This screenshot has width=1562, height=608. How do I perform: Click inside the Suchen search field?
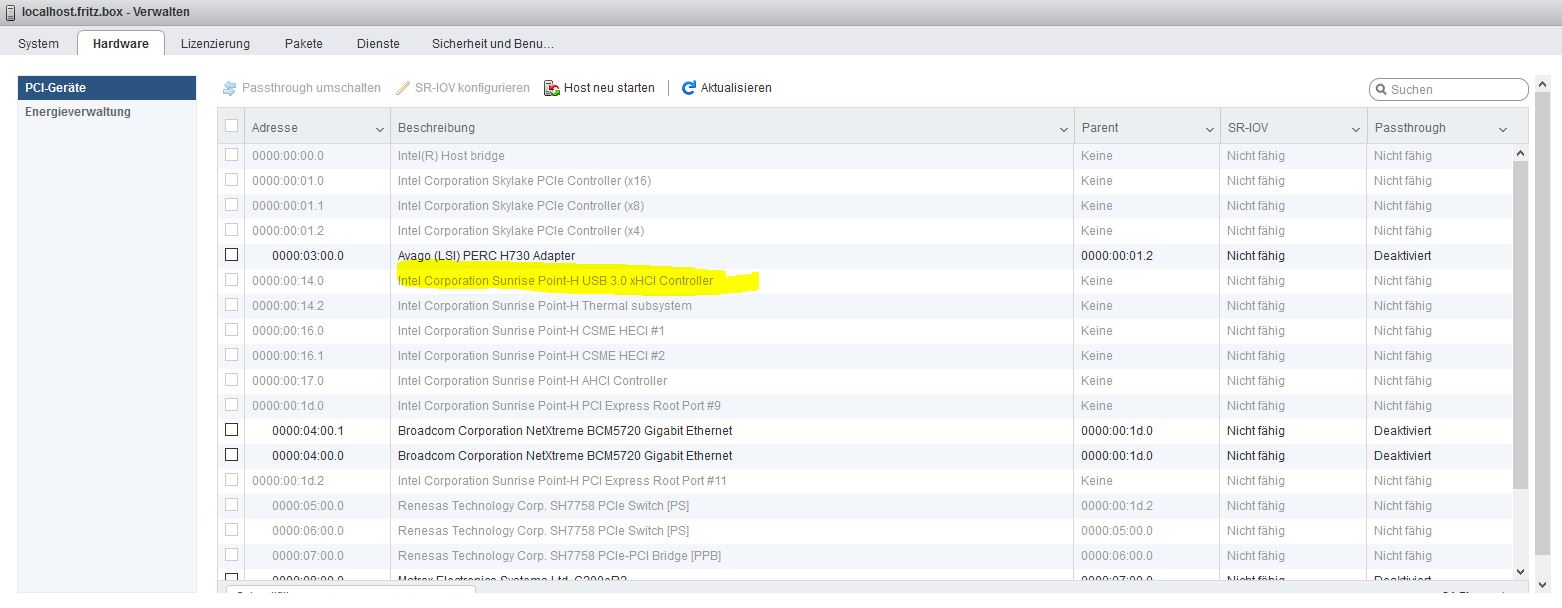[1448, 90]
